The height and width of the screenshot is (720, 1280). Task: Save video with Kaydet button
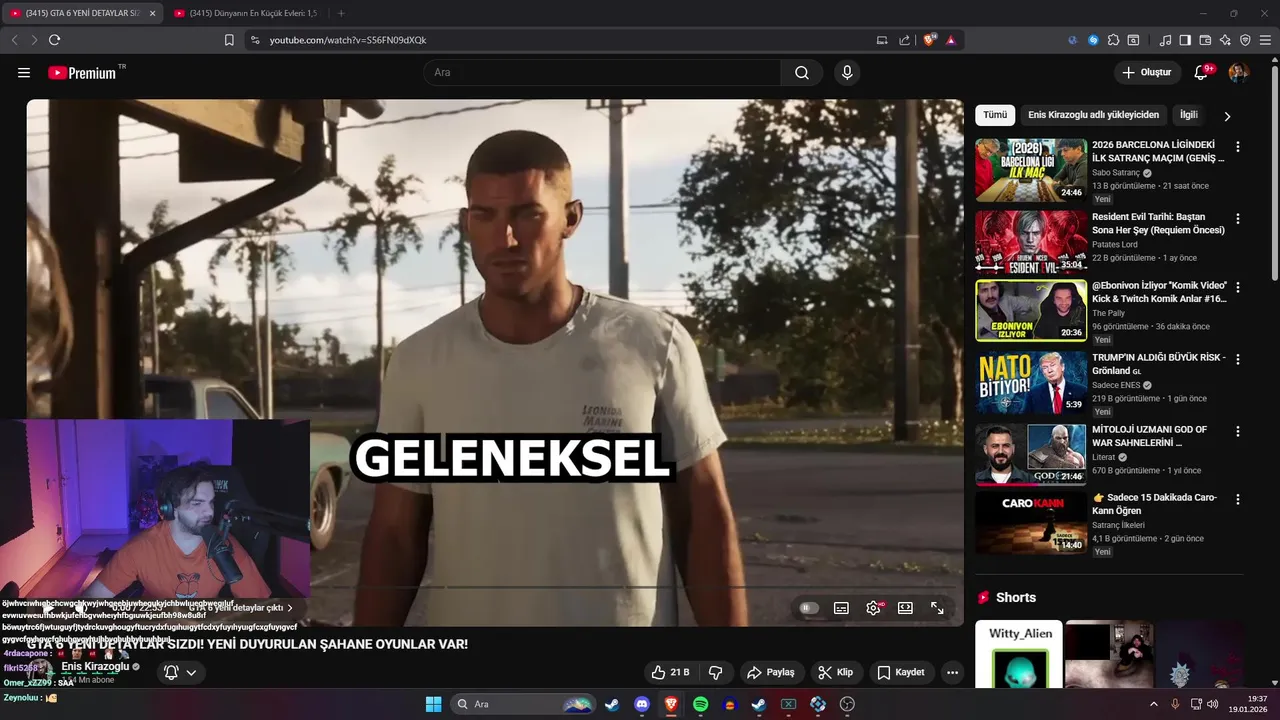click(900, 672)
